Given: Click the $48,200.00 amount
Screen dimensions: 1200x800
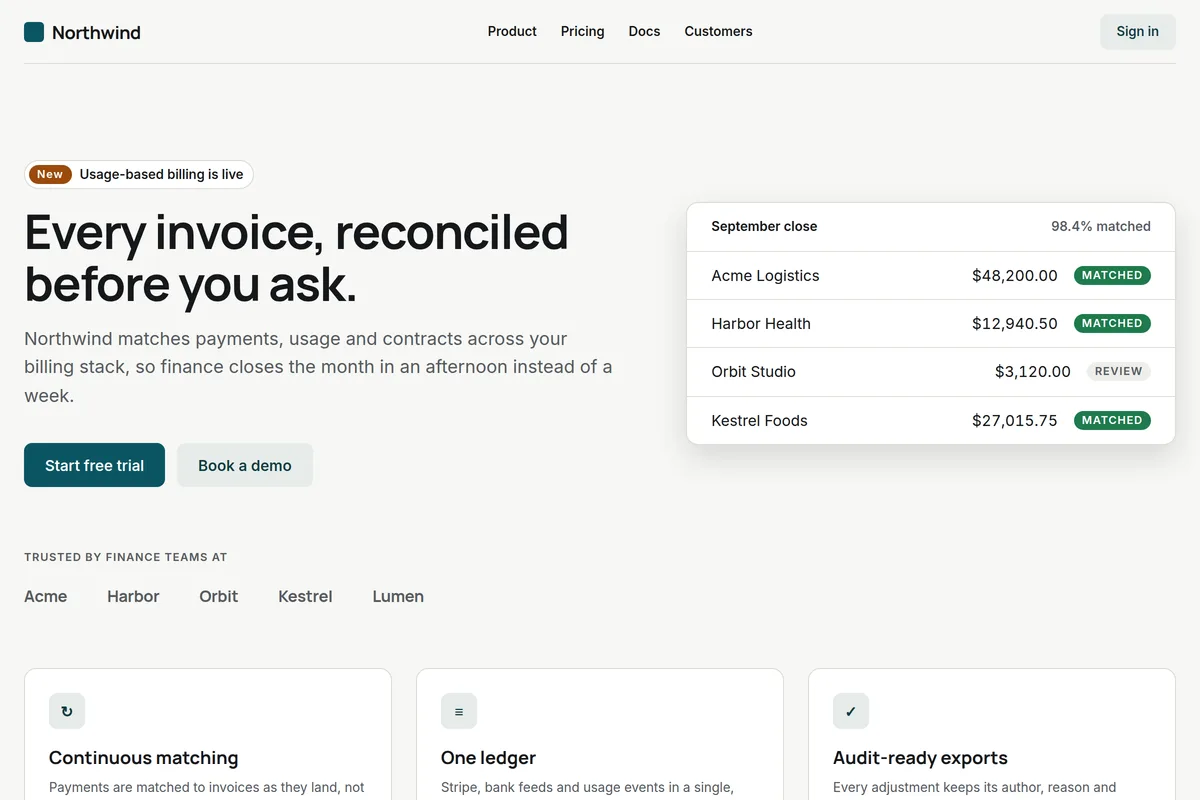Looking at the screenshot, I should pos(1014,276).
